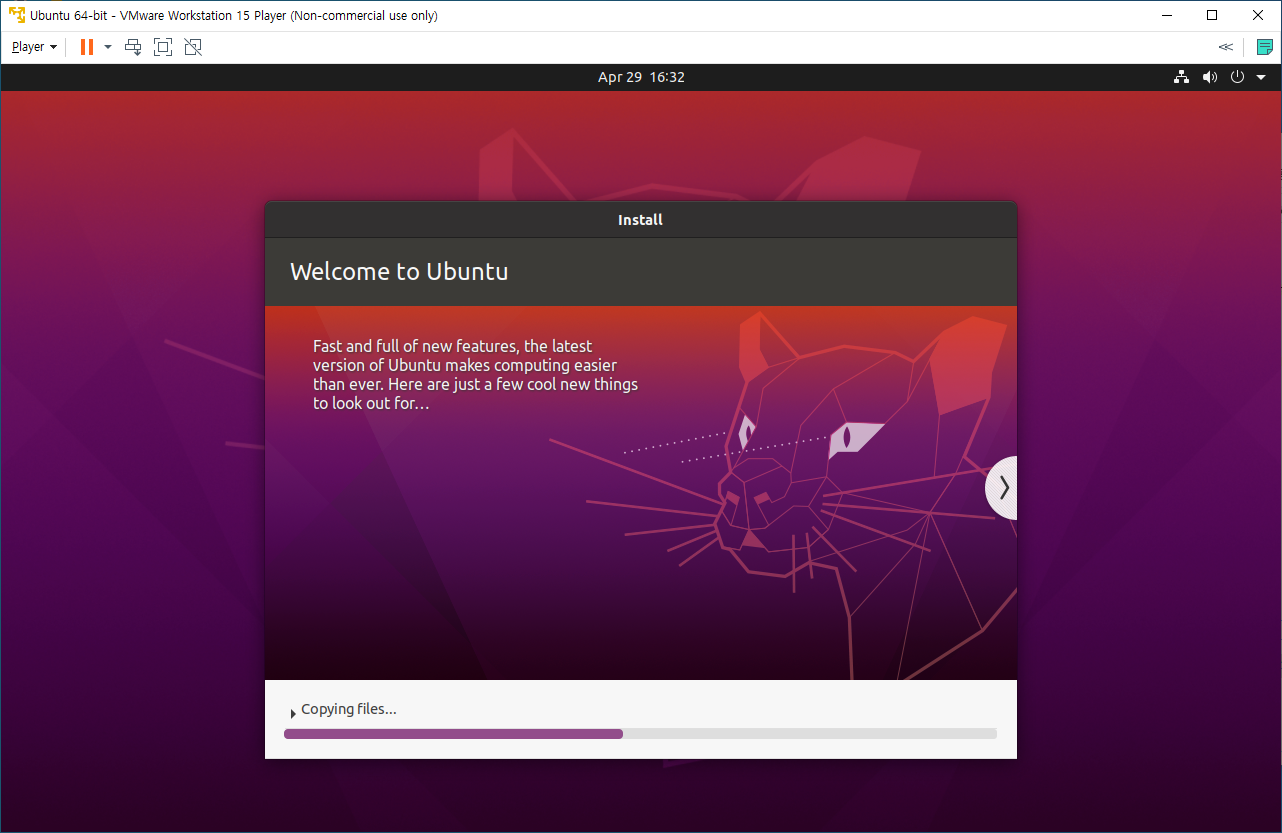Open the Player menu in VMware
The height and width of the screenshot is (833, 1282).
(x=34, y=47)
